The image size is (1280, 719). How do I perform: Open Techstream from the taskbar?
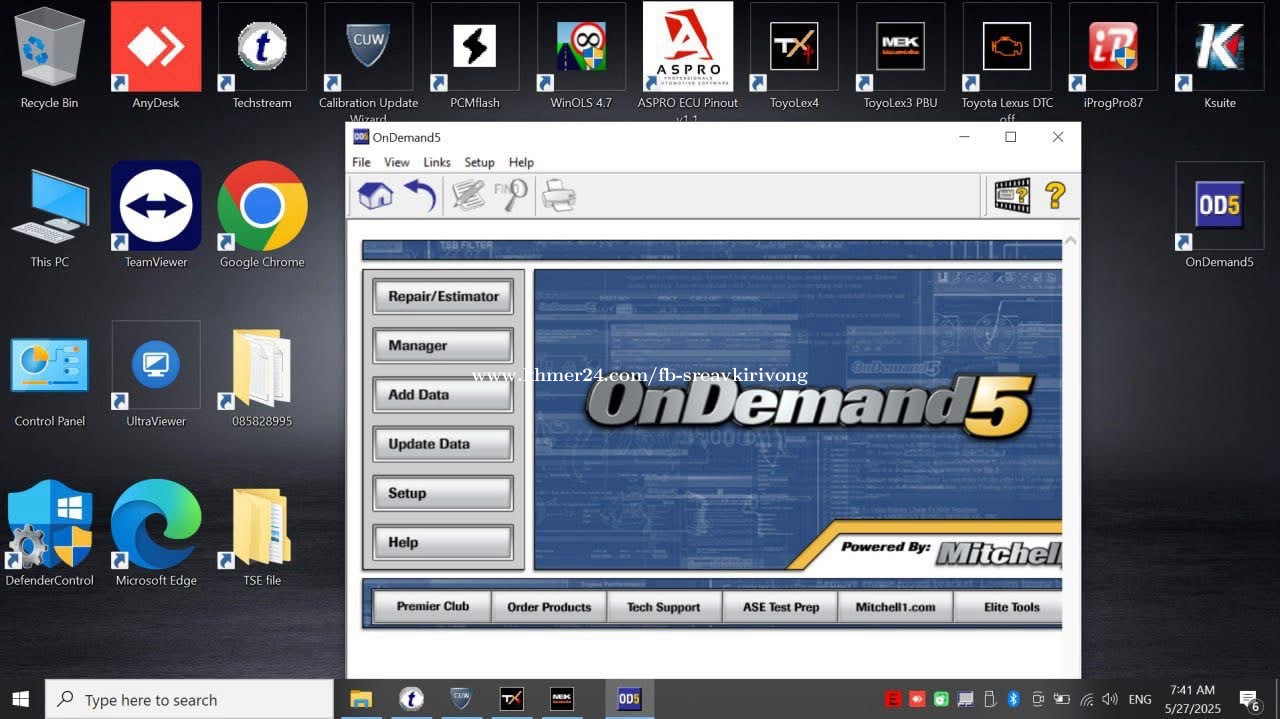click(x=411, y=699)
